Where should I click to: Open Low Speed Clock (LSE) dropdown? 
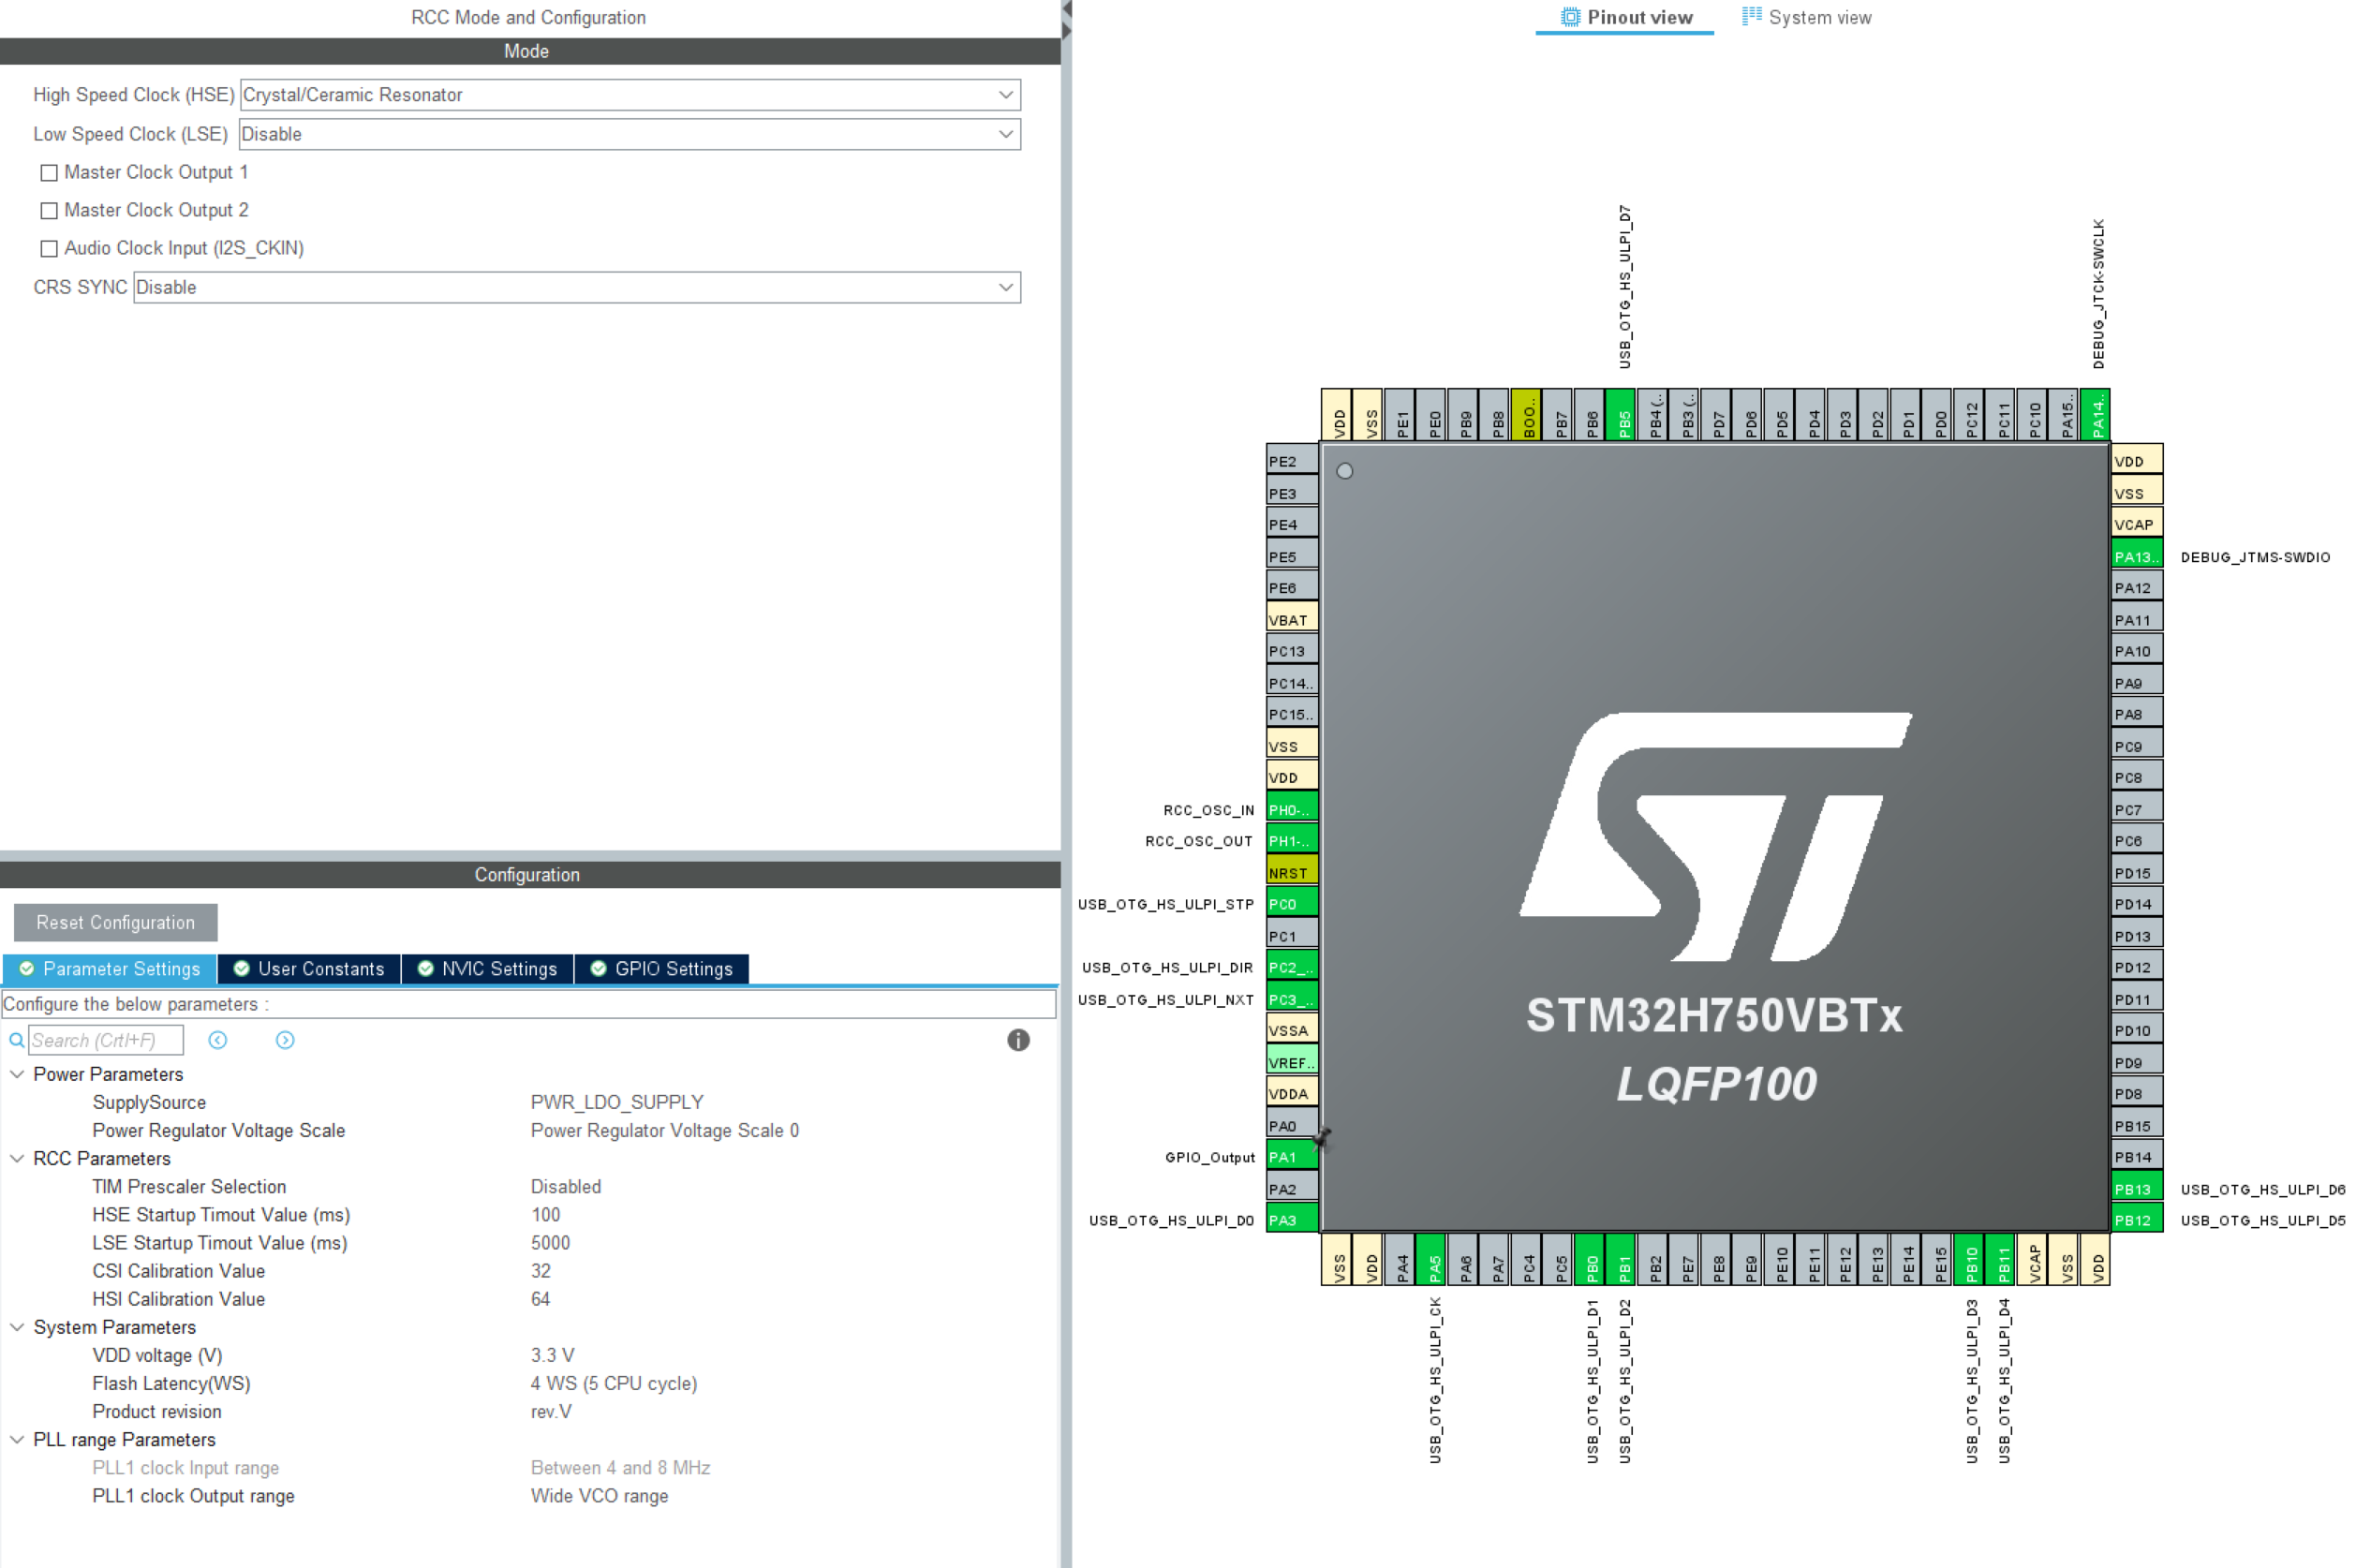[x=630, y=134]
